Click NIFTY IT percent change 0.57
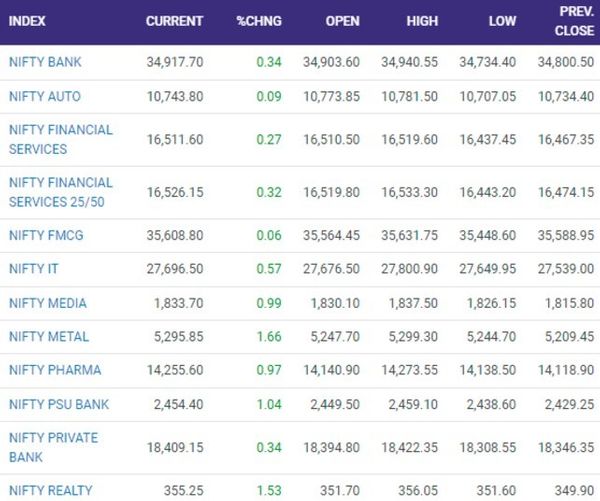This screenshot has height=501, width=600. click(x=269, y=269)
